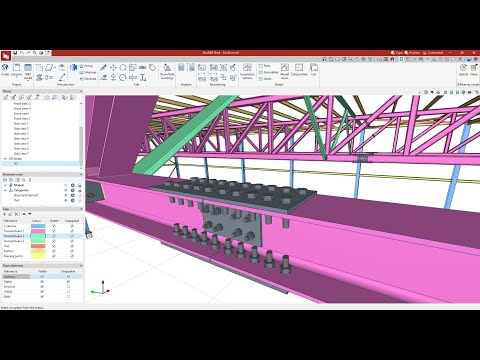Add a new tag with the plus icon
The width and height of the screenshot is (480, 360).
click(5, 214)
